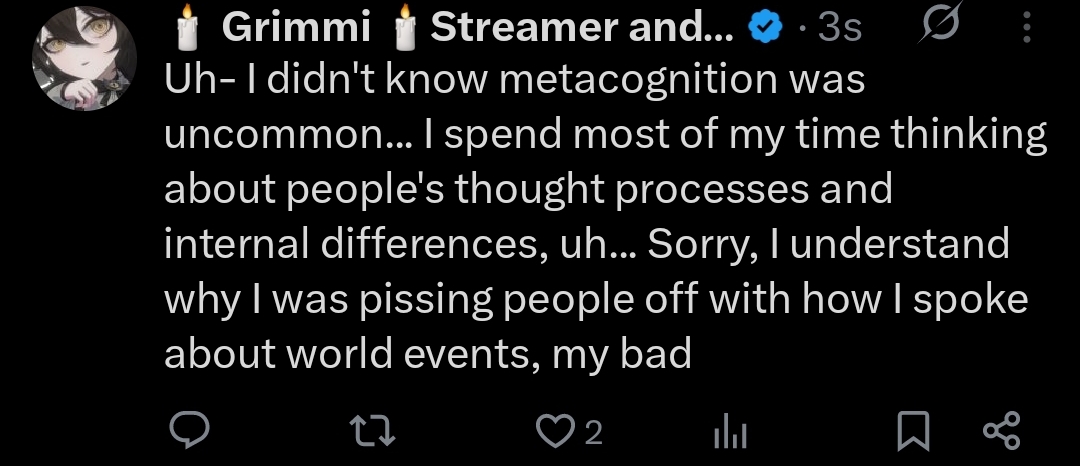Click the word "metacognition" in the tweet

tap(630, 81)
